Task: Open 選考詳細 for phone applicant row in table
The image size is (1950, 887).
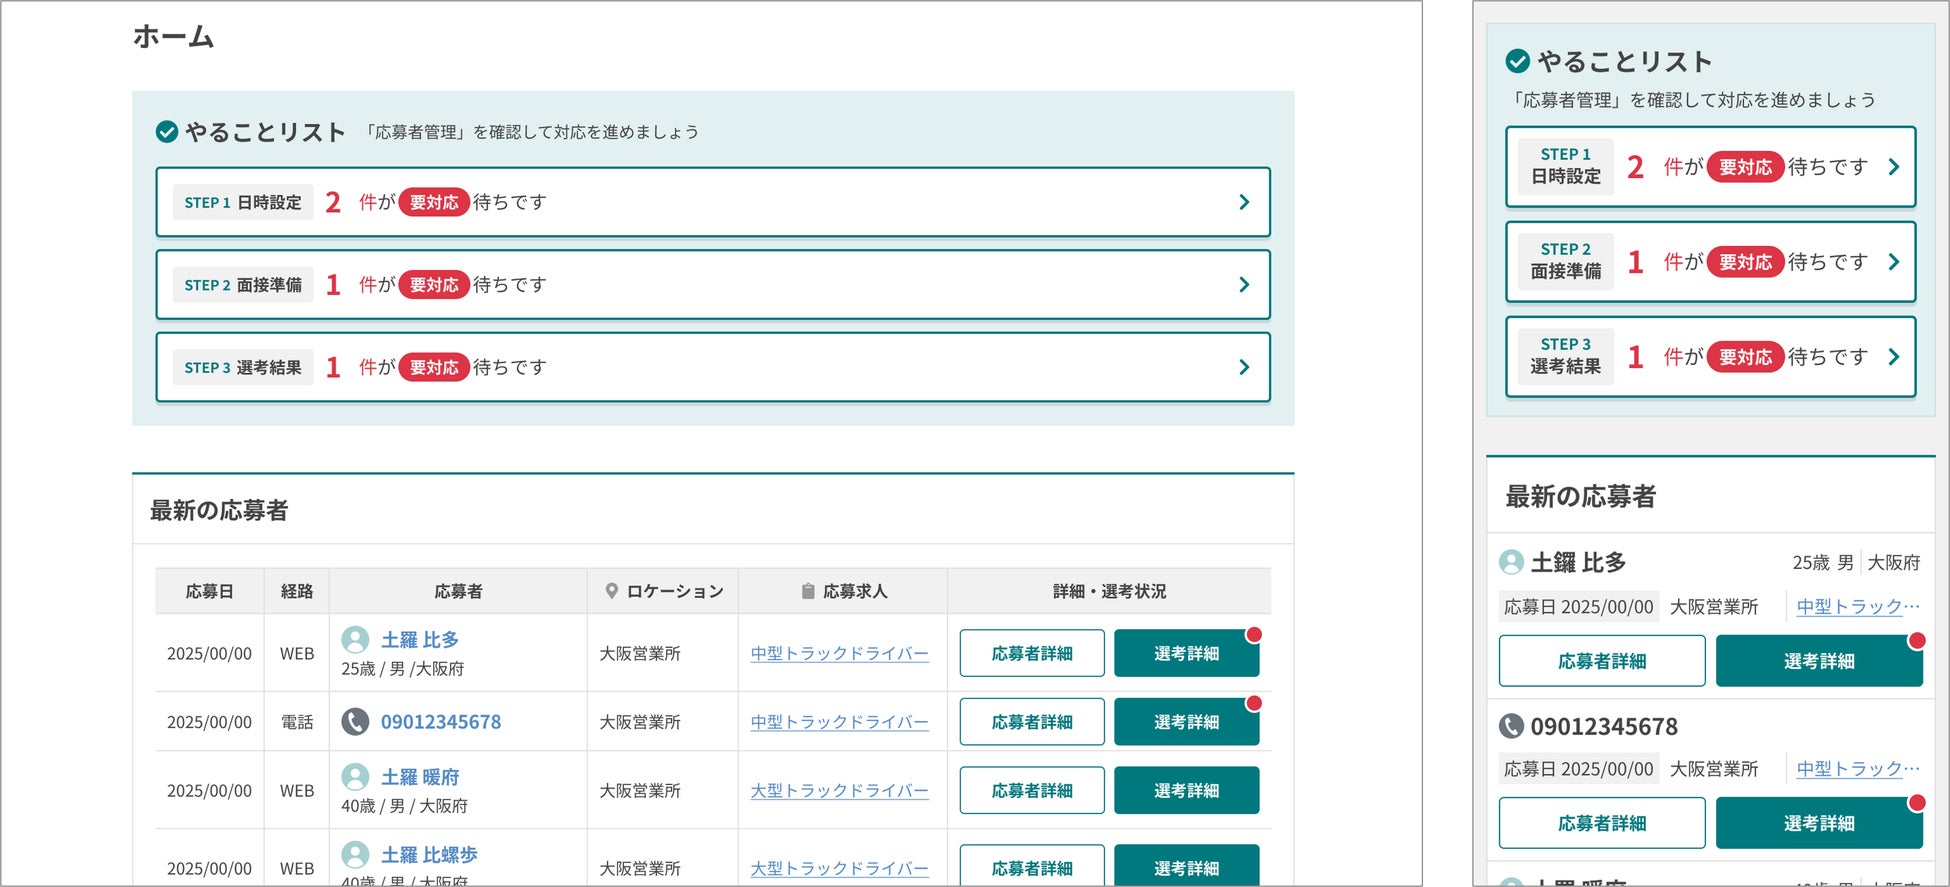Action: pyautogui.click(x=1186, y=722)
